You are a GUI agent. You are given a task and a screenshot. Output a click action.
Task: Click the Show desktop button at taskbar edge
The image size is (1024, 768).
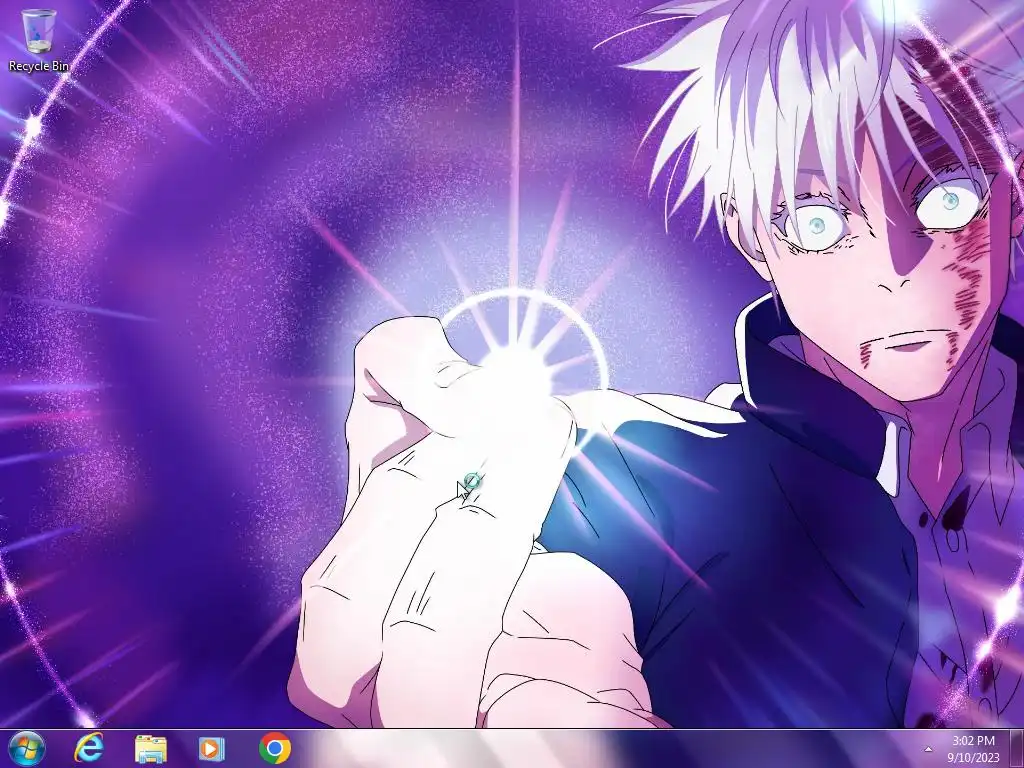[x=1016, y=748]
